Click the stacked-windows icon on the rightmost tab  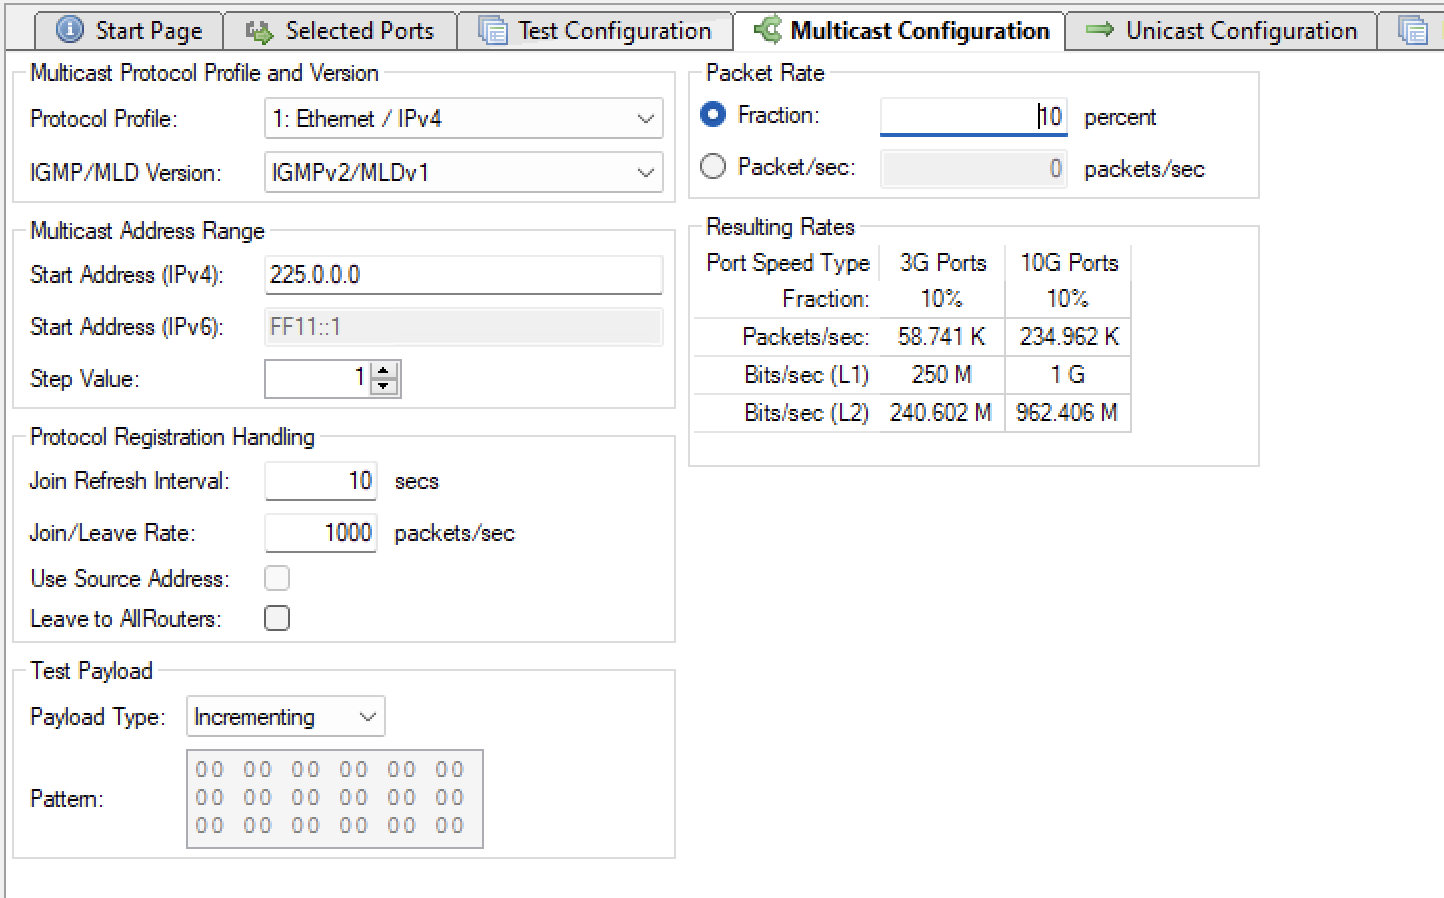(1415, 30)
